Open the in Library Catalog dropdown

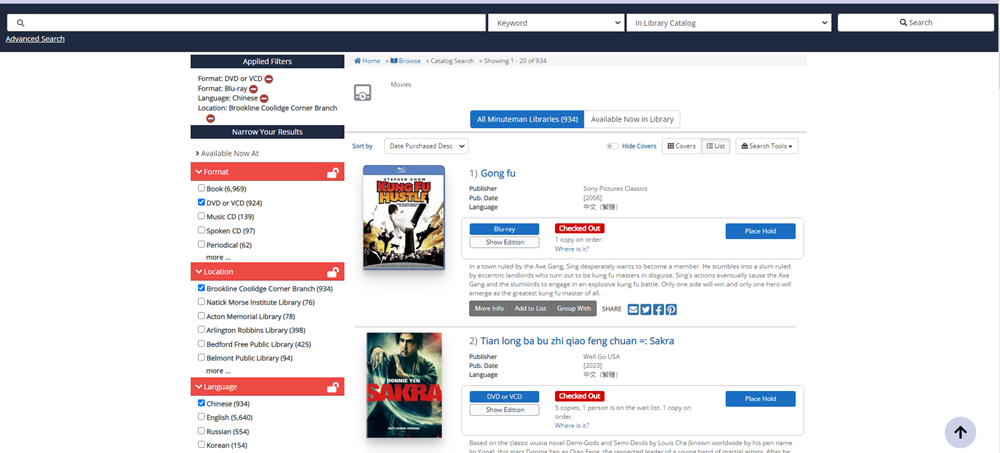pos(729,23)
